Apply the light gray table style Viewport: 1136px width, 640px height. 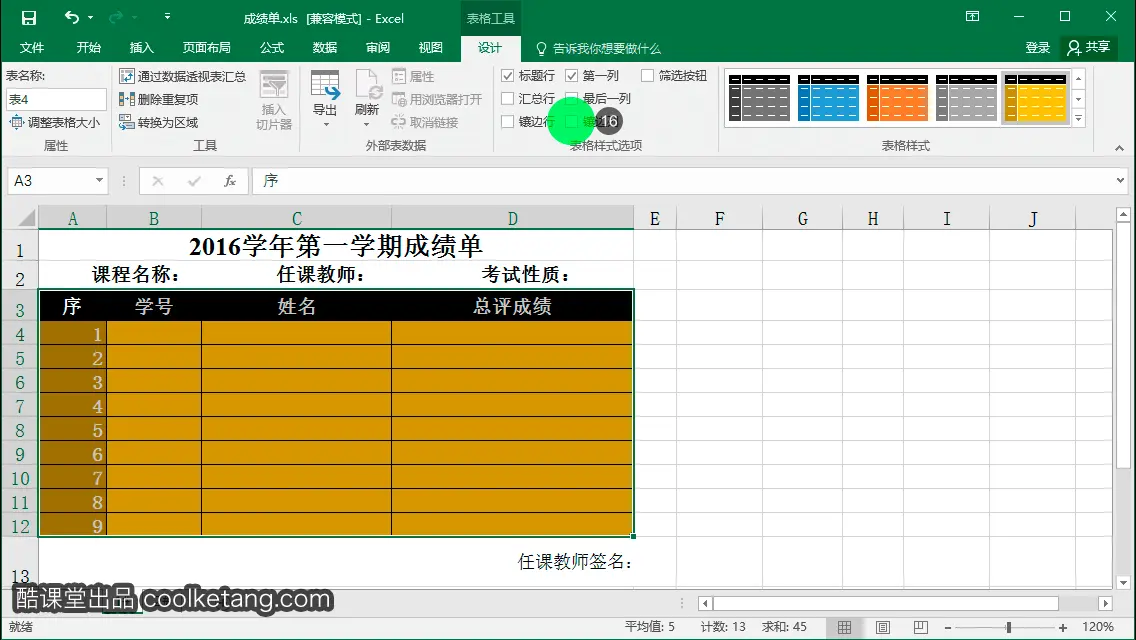point(966,97)
